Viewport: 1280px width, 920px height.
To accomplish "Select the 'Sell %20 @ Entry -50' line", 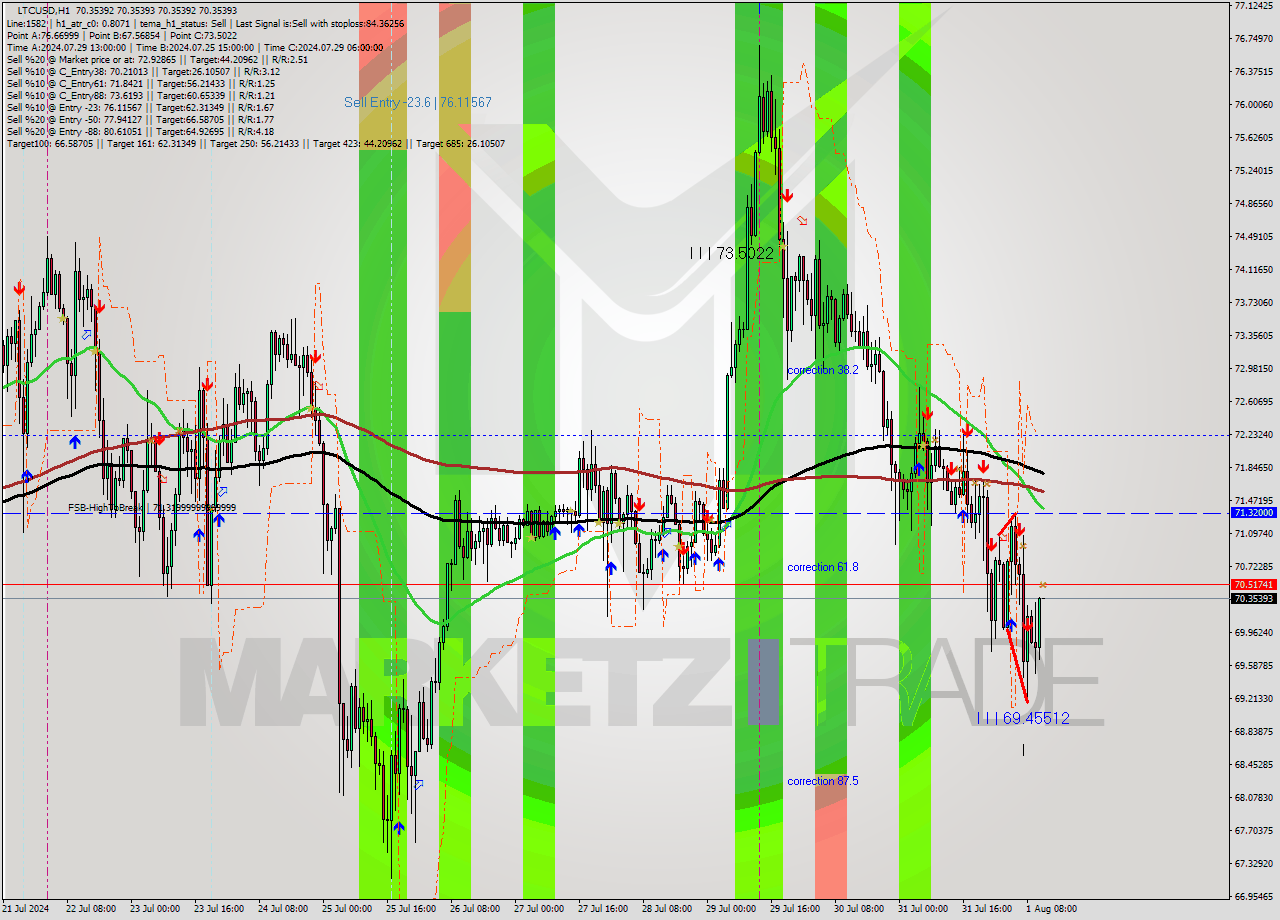I will pyautogui.click(x=140, y=119).
